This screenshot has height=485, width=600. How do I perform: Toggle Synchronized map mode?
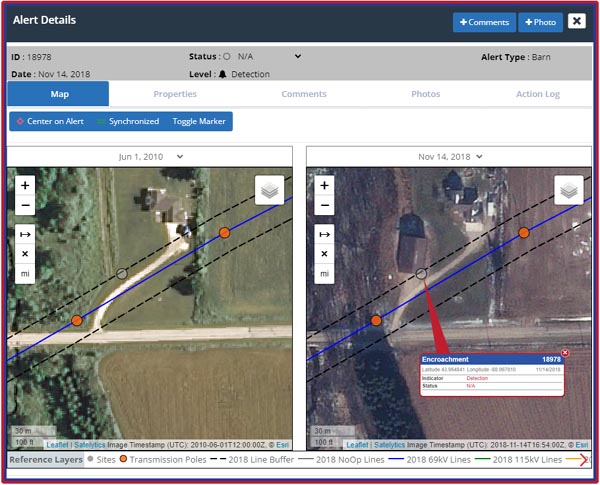[x=128, y=121]
